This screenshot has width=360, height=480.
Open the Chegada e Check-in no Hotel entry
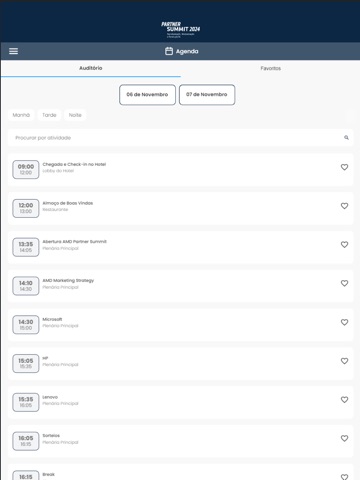coord(180,170)
